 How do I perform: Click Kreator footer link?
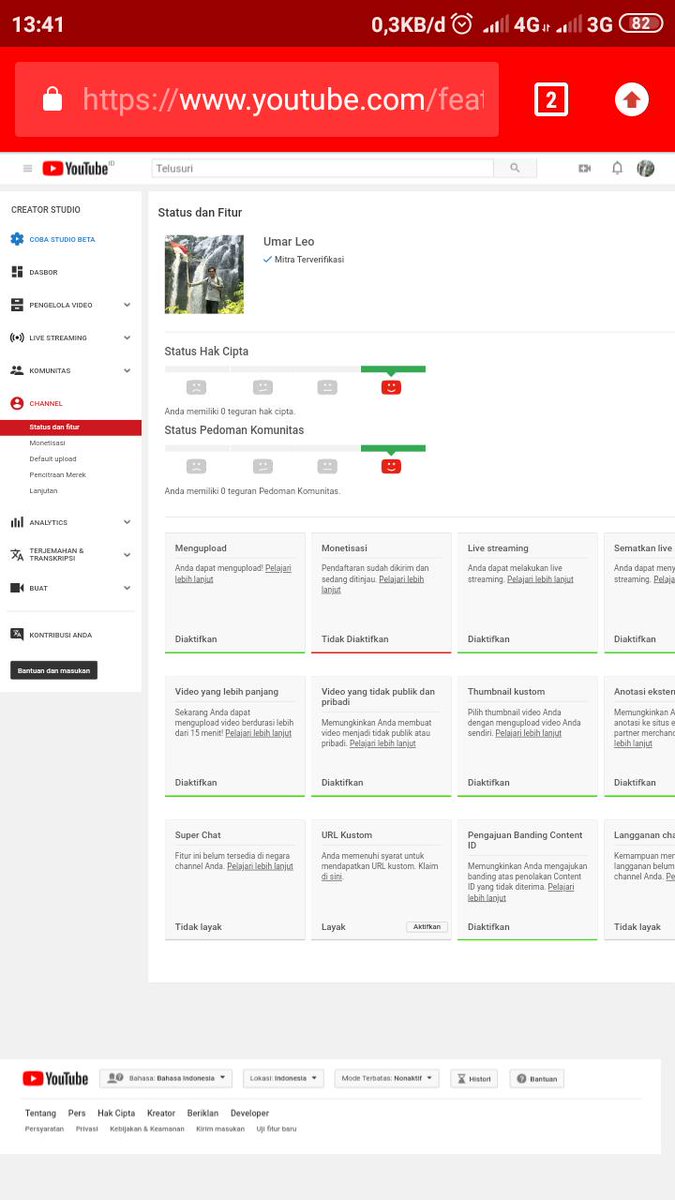pyautogui.click(x=161, y=1113)
